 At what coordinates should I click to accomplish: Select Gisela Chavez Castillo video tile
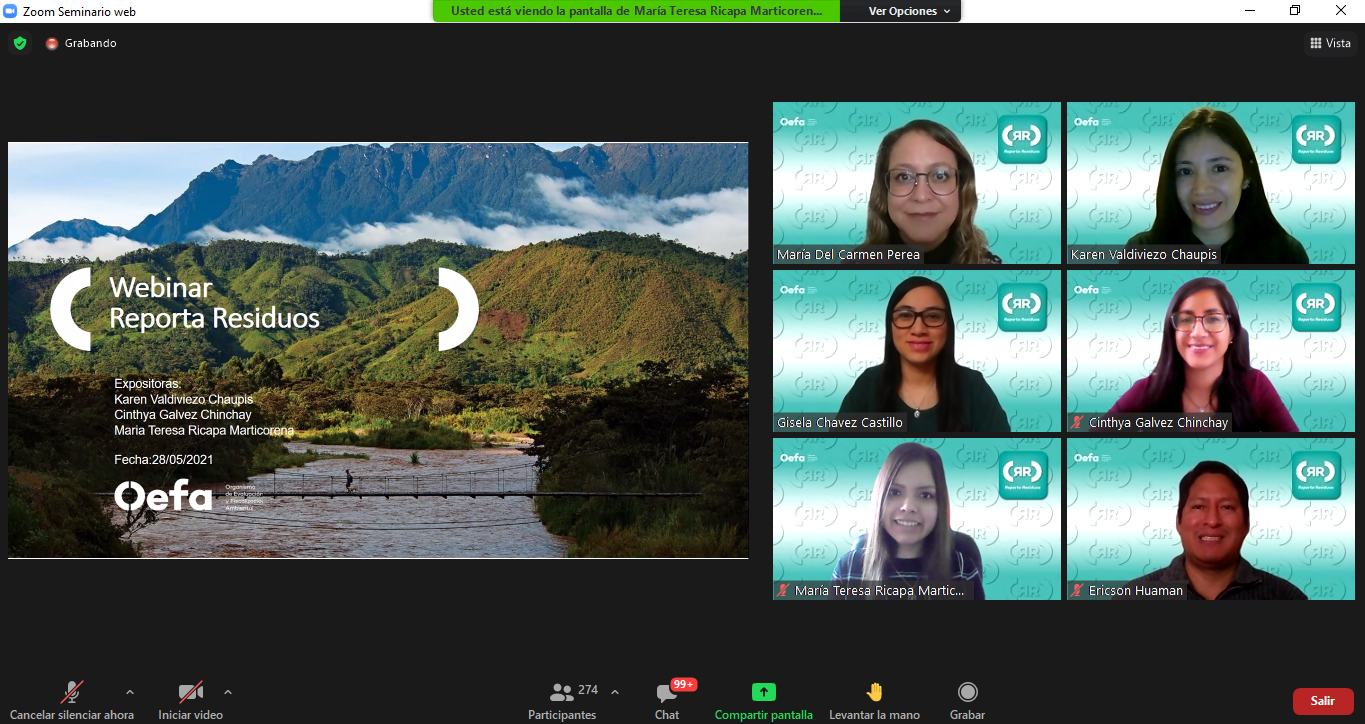click(x=917, y=351)
